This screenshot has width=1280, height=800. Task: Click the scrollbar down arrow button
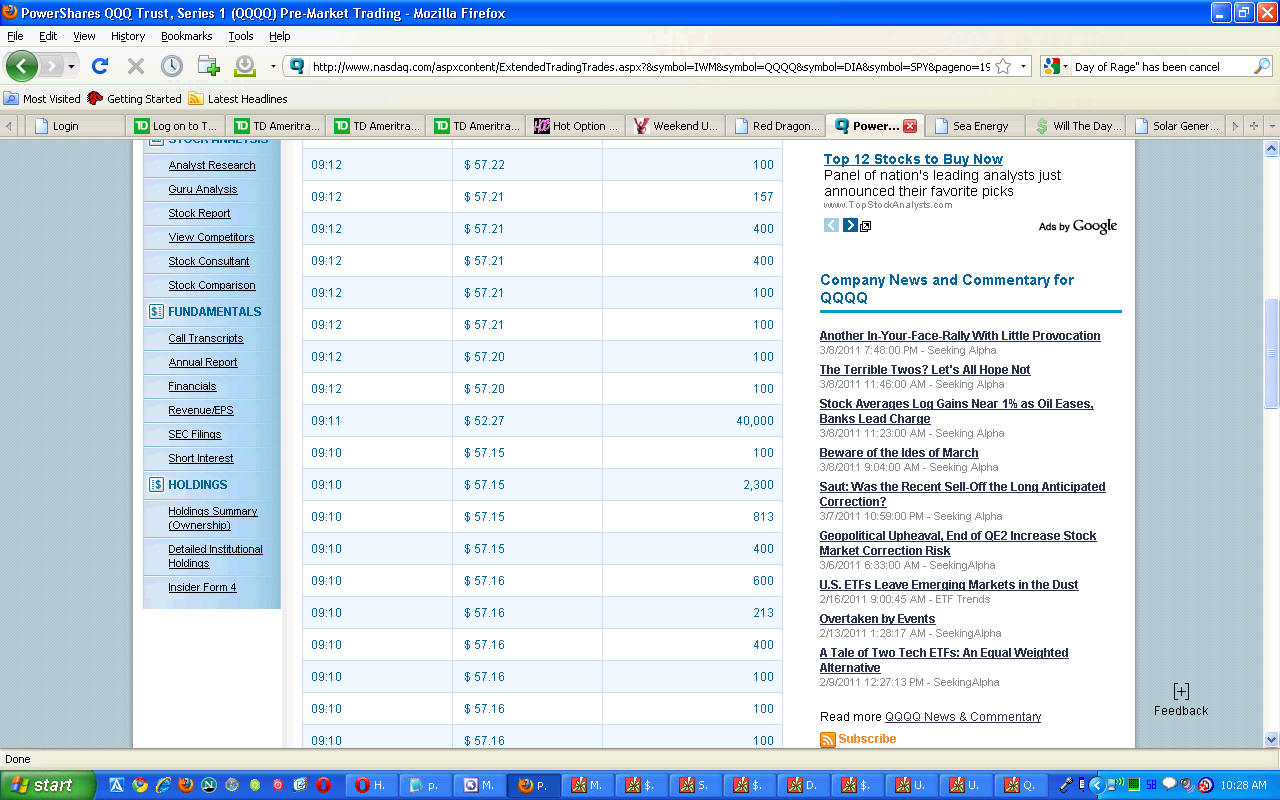[x=1272, y=740]
